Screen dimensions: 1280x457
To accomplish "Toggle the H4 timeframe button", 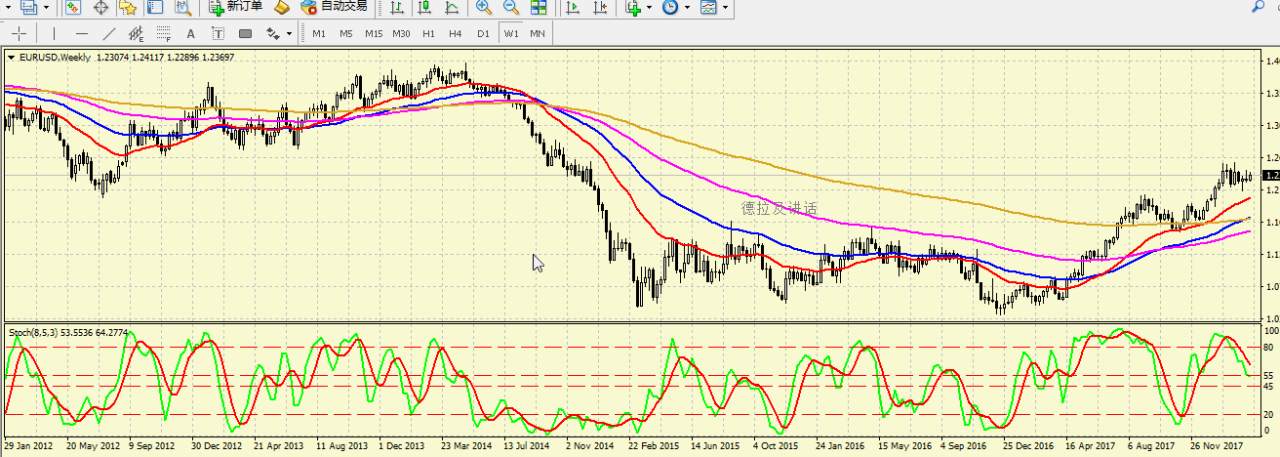I will pyautogui.click(x=456, y=33).
